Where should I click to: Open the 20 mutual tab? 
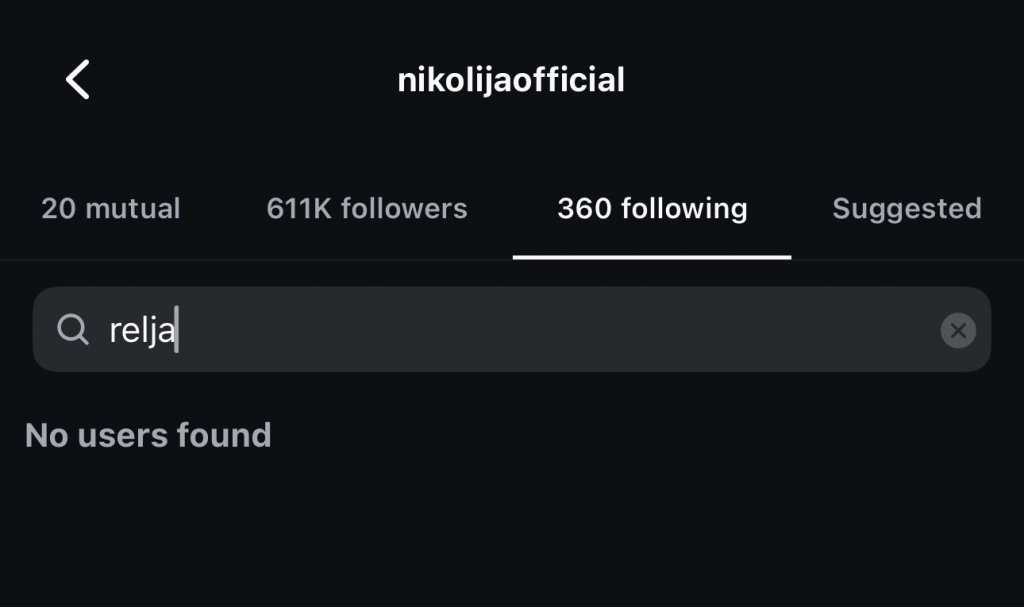(x=111, y=208)
